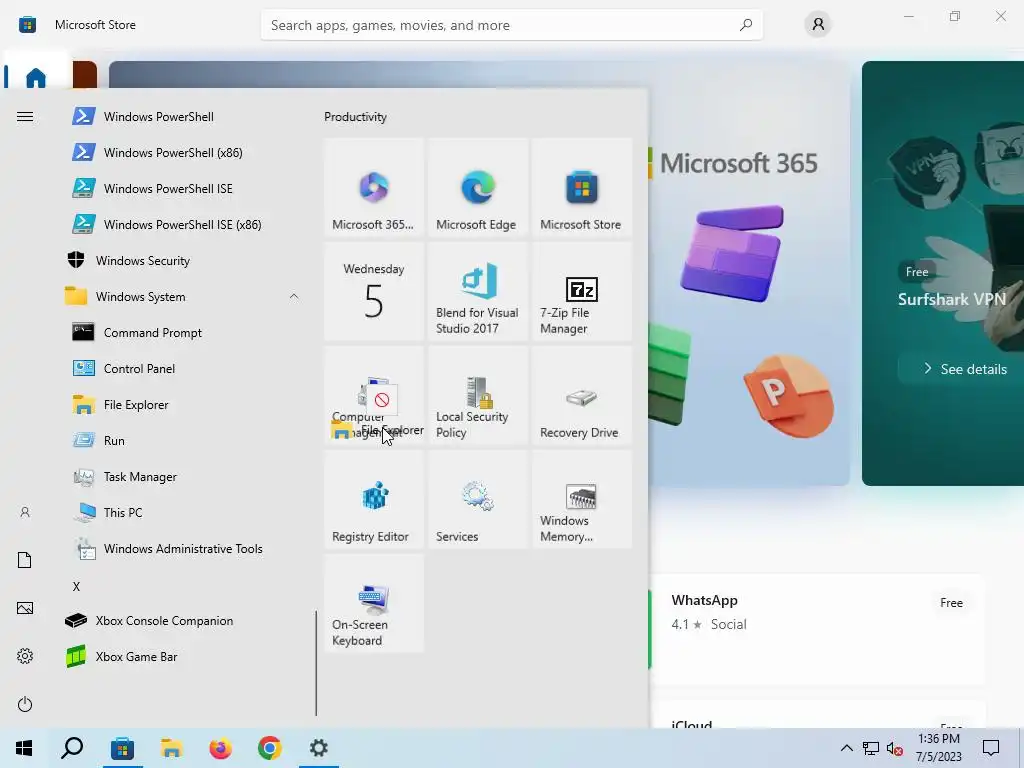Open Windows Administrative Tools
This screenshot has width=1024, height=768.
click(x=183, y=549)
